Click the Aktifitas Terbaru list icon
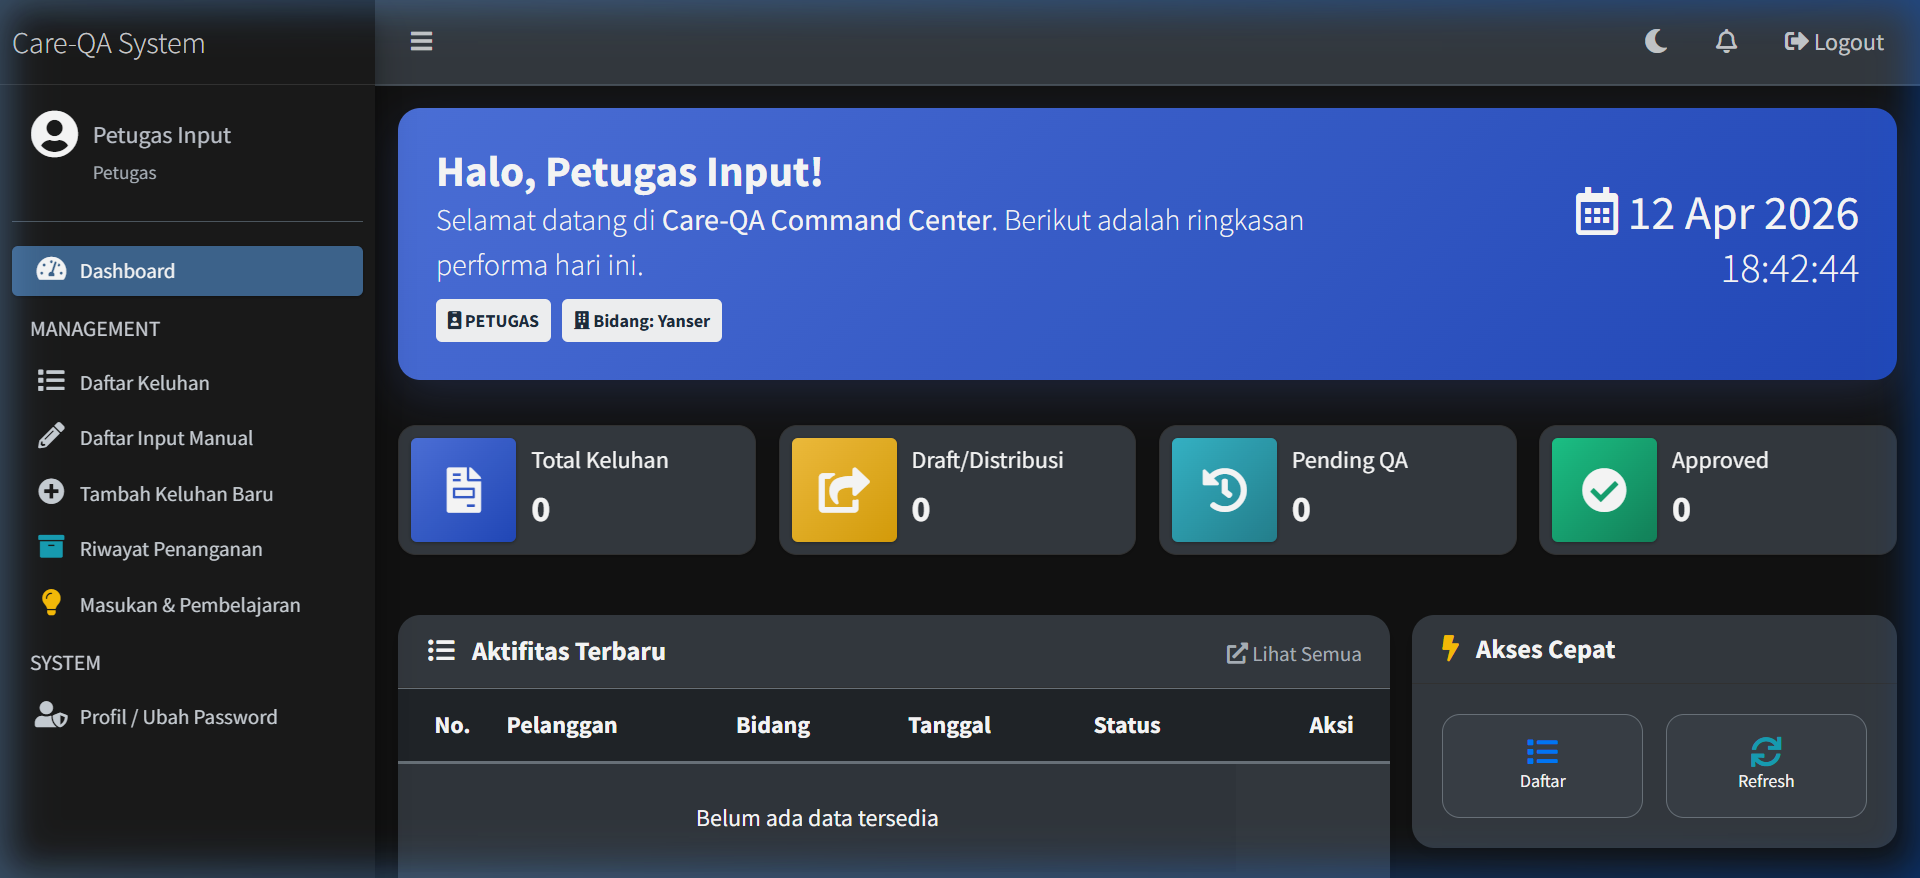This screenshot has height=878, width=1920. (441, 651)
